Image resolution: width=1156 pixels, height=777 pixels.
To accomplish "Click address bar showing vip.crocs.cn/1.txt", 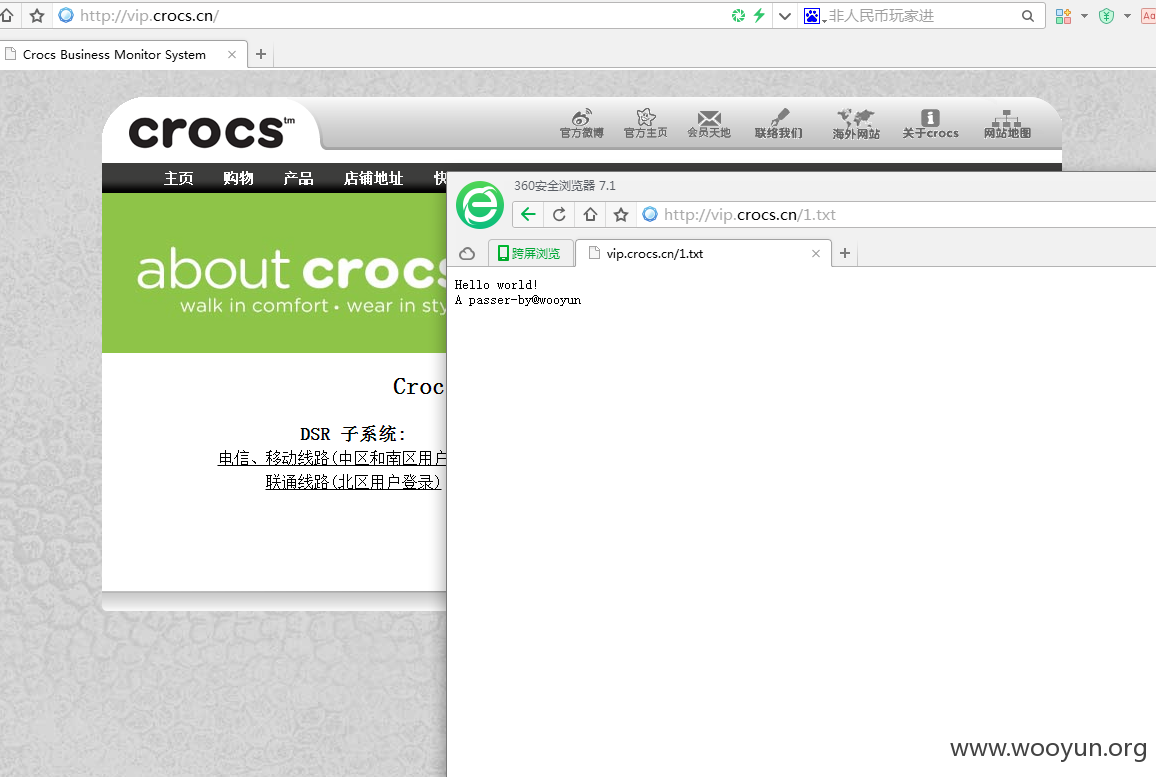I will tap(896, 215).
